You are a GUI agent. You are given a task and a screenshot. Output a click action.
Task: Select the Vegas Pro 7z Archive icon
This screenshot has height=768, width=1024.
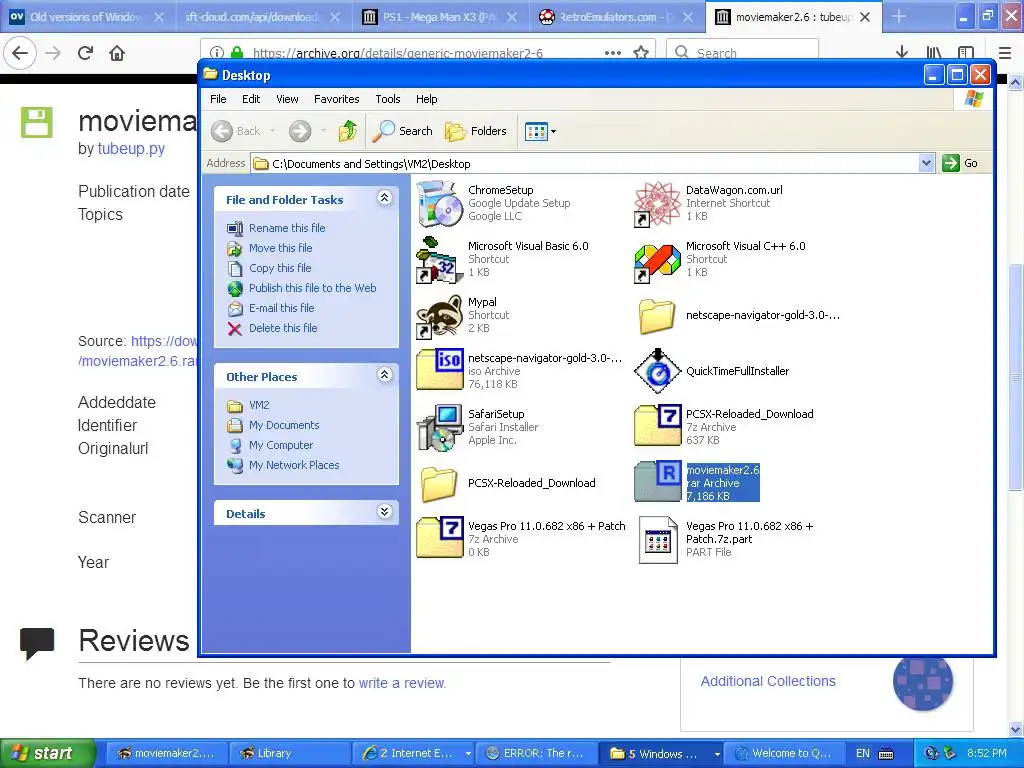(440, 537)
